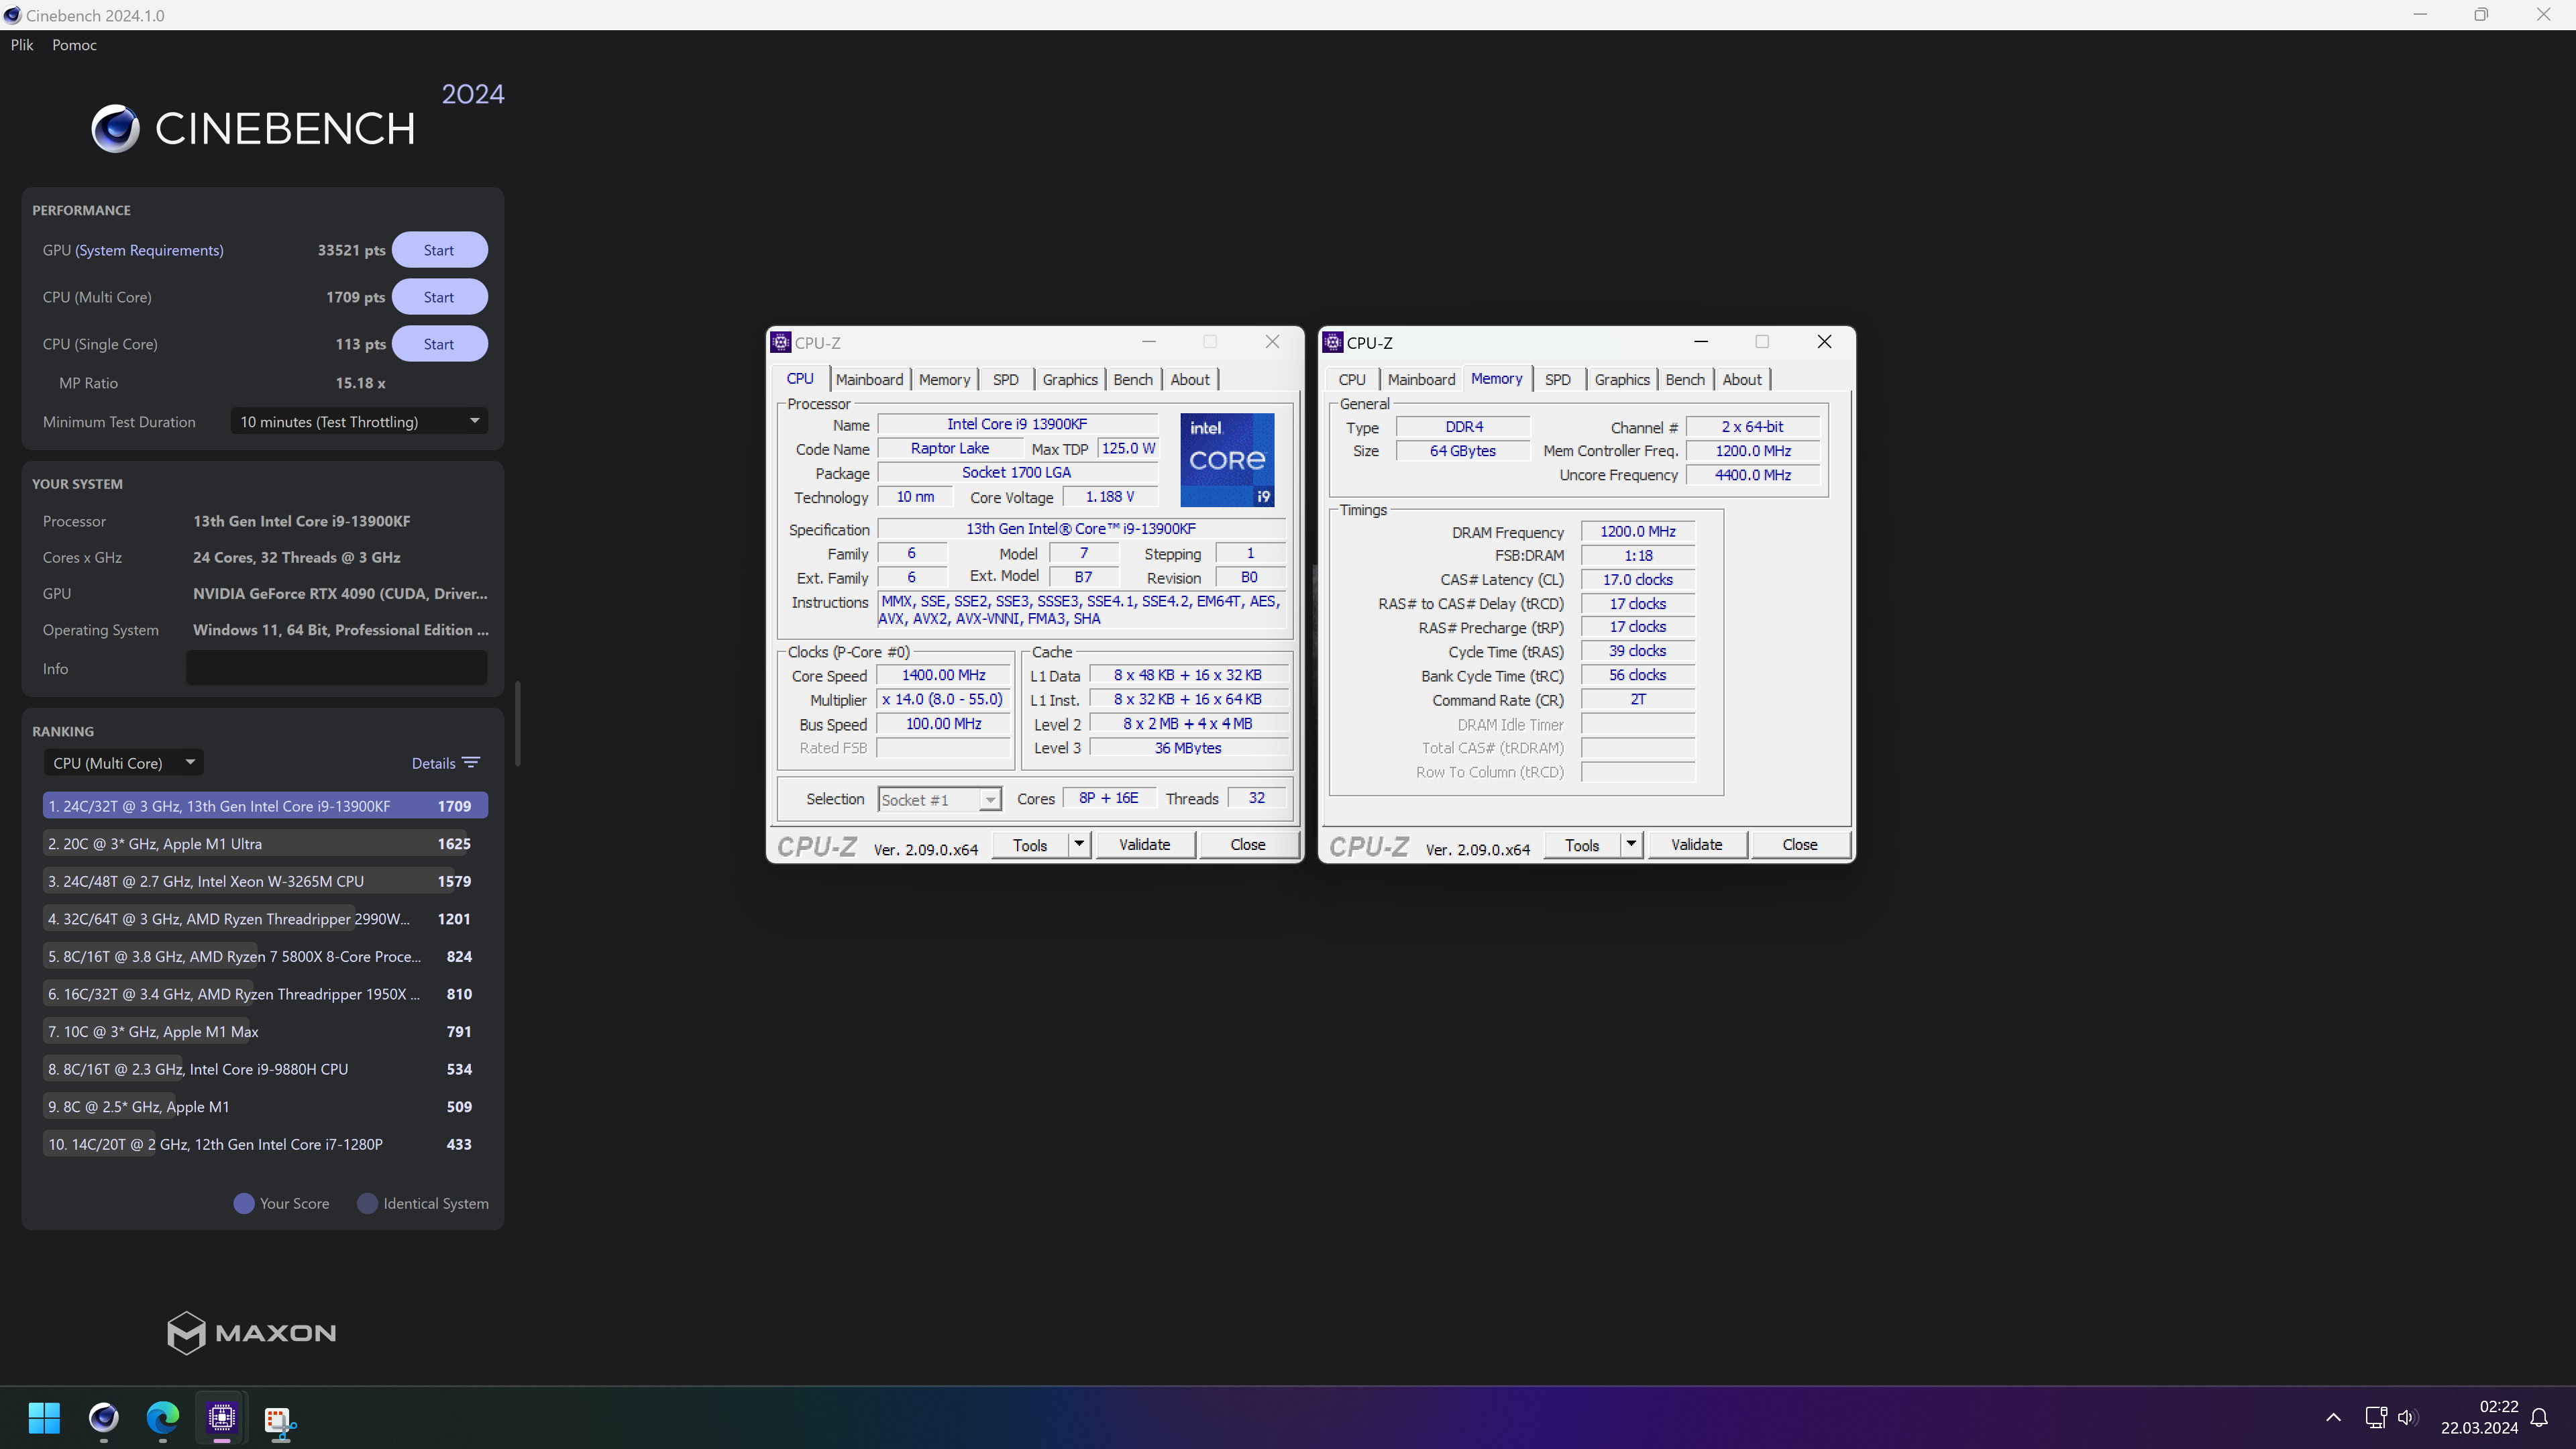This screenshot has height=1449, width=2576.
Task: Select the Apple M1 Ultra ranking row
Action: pyautogui.click(x=265, y=844)
